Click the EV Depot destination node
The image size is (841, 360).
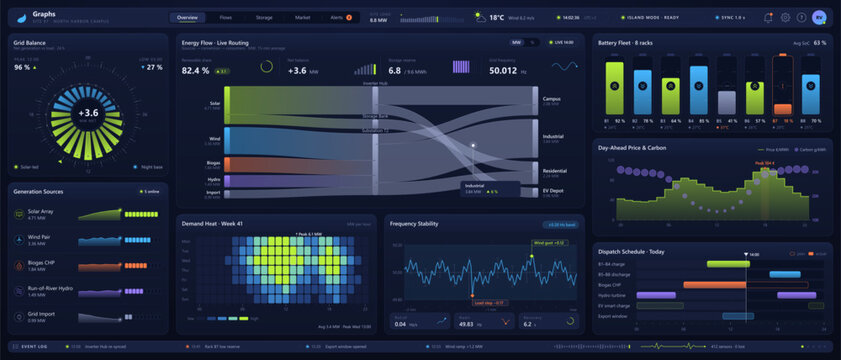click(x=535, y=193)
